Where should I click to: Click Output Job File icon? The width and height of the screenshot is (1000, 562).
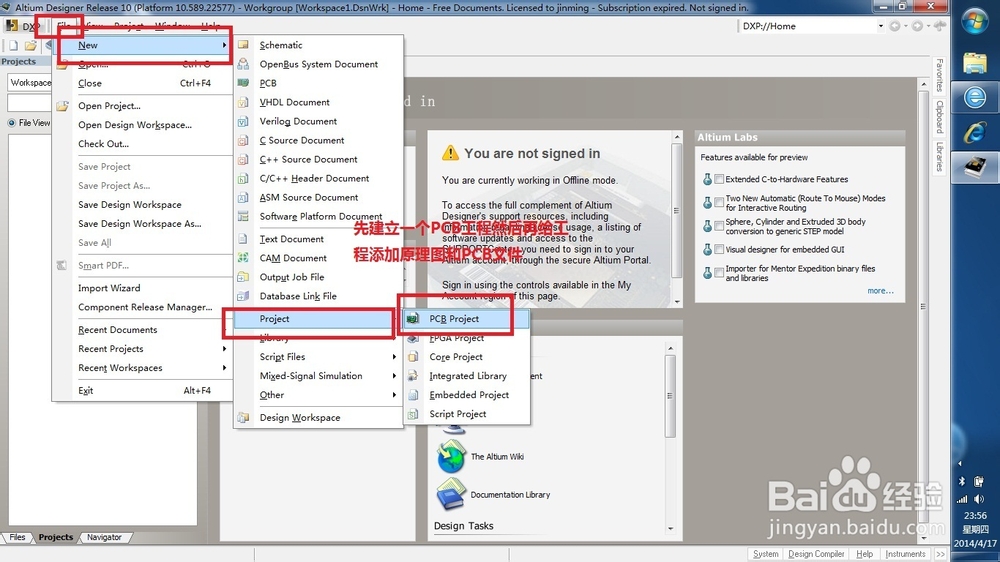(x=243, y=277)
